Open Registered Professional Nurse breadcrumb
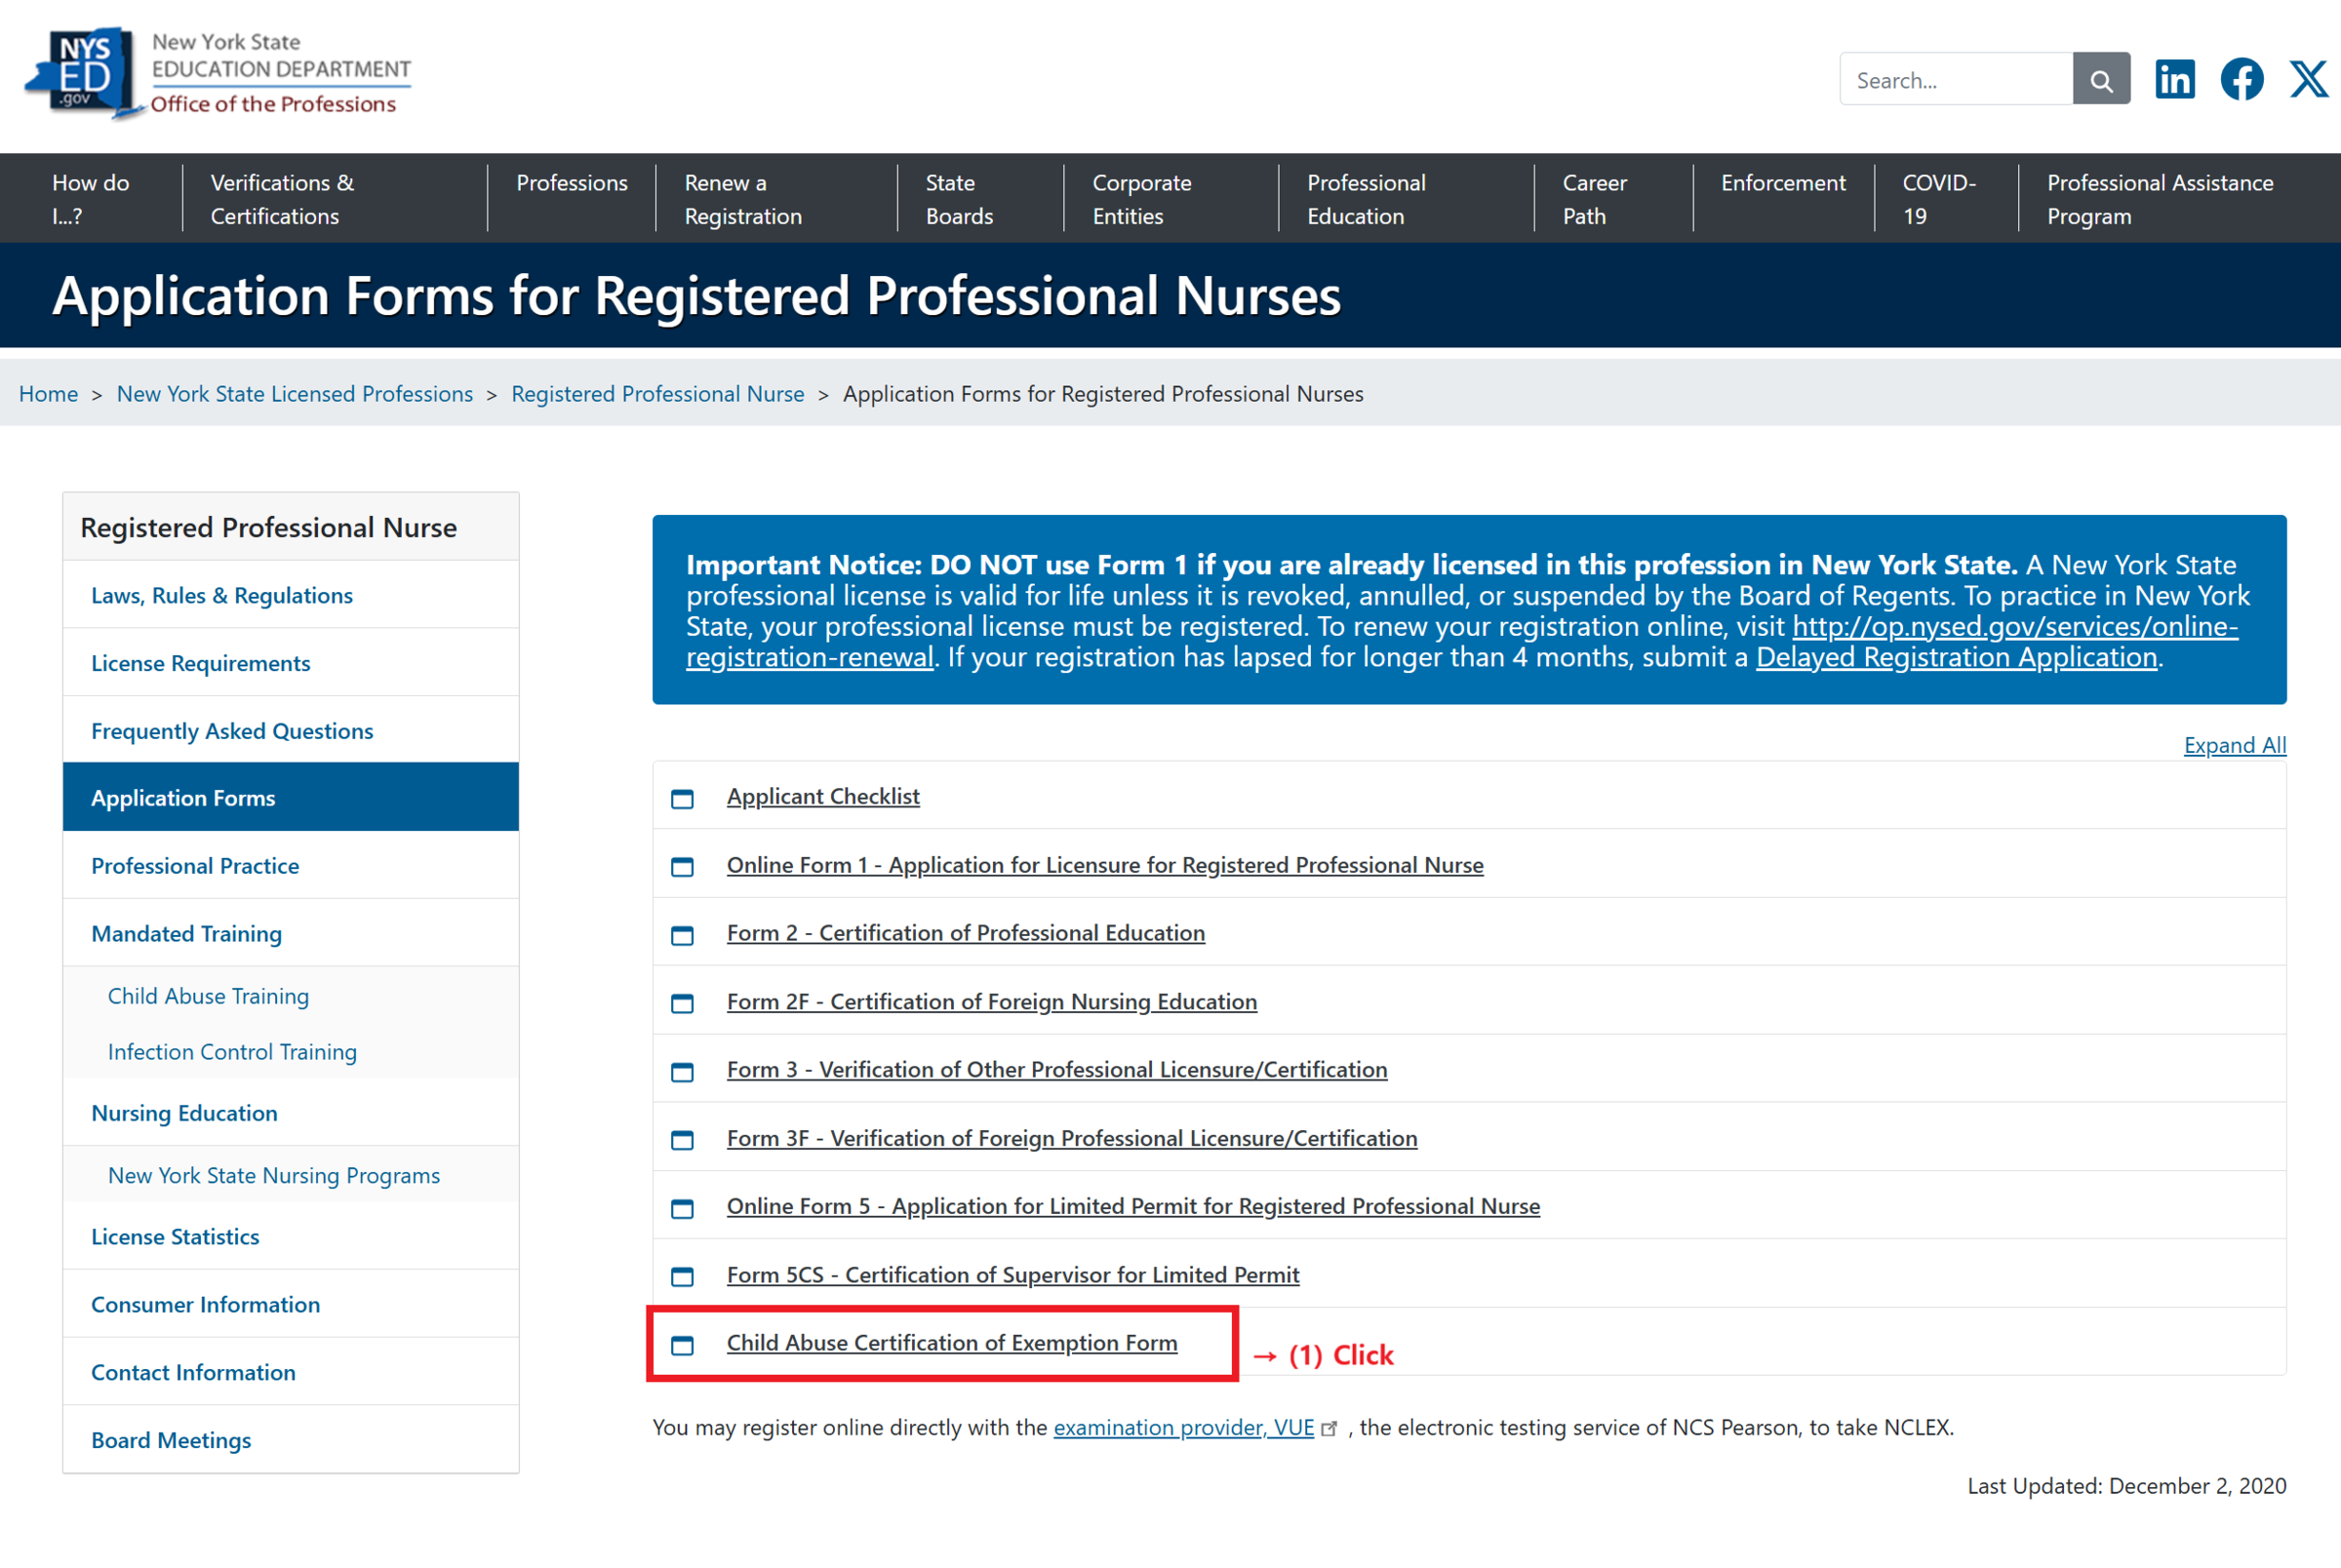 pos(658,393)
